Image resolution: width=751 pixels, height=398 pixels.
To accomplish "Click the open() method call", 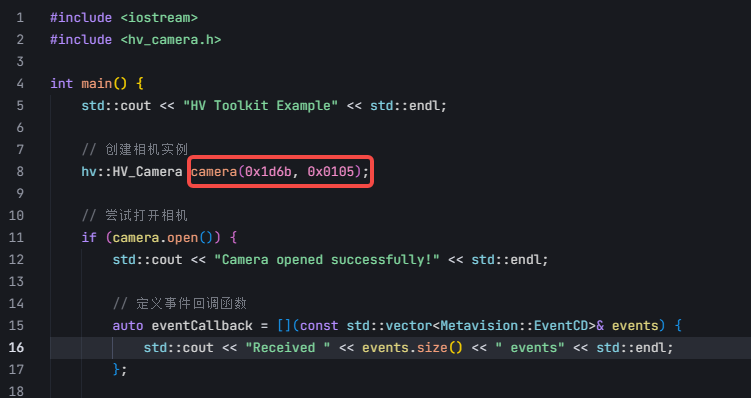I will (x=190, y=238).
